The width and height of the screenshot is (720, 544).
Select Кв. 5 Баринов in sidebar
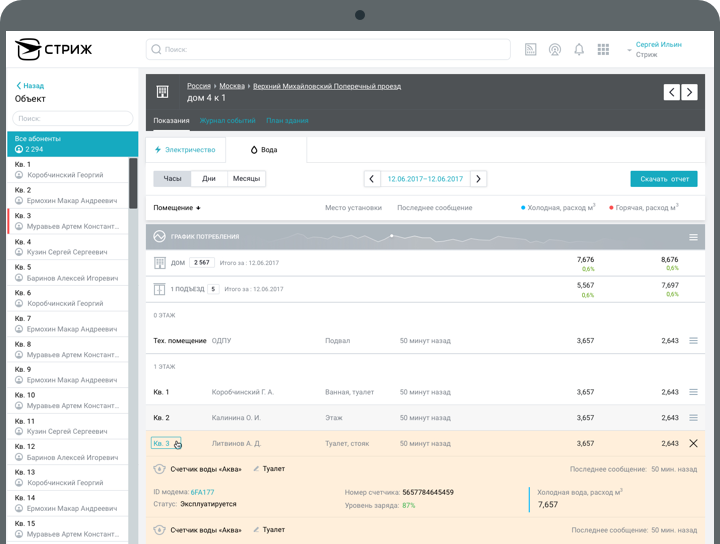68,272
